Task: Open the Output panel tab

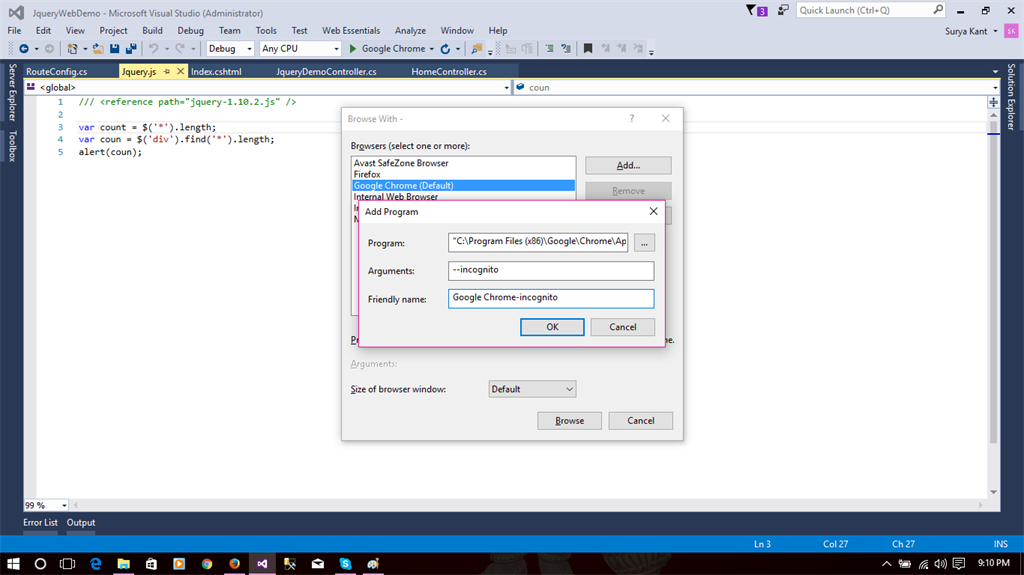Action: pos(81,523)
